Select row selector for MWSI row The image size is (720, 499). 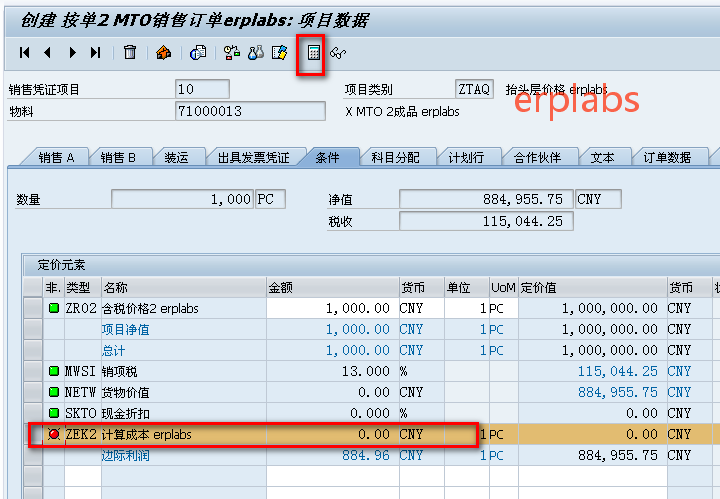[x=33, y=371]
